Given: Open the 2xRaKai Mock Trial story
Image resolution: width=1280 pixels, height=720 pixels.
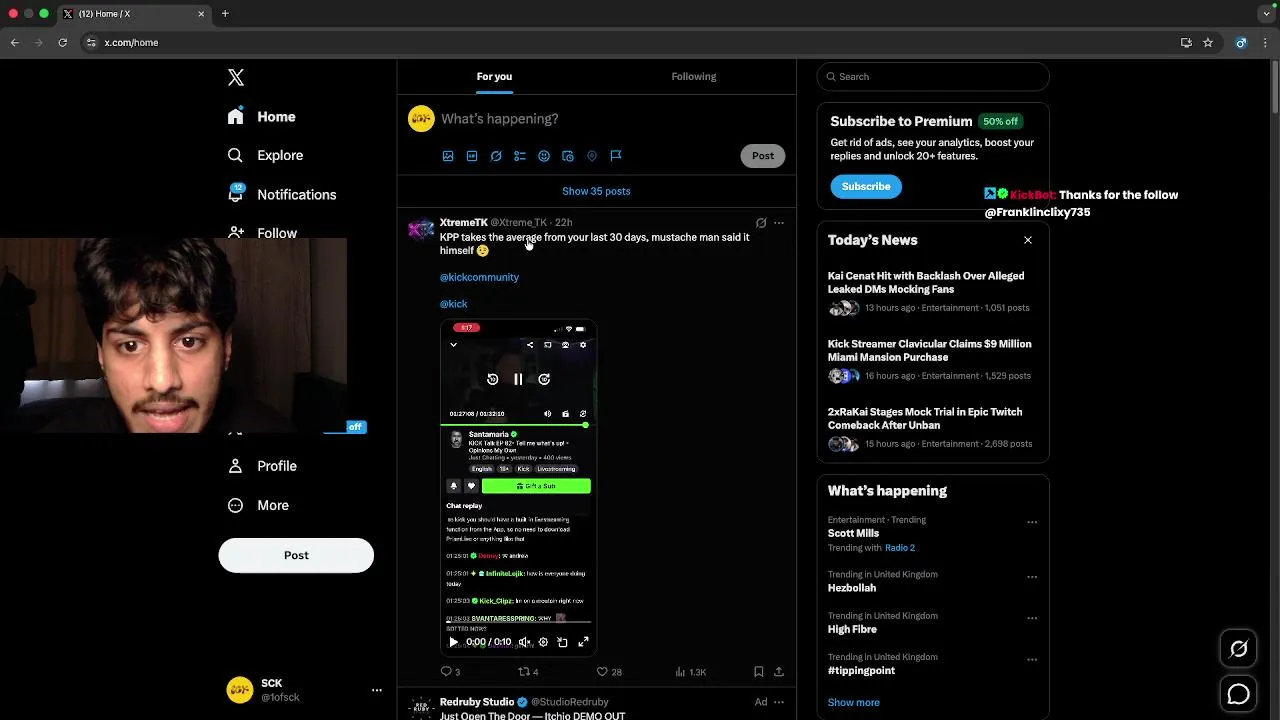Looking at the screenshot, I should click(x=933, y=428).
